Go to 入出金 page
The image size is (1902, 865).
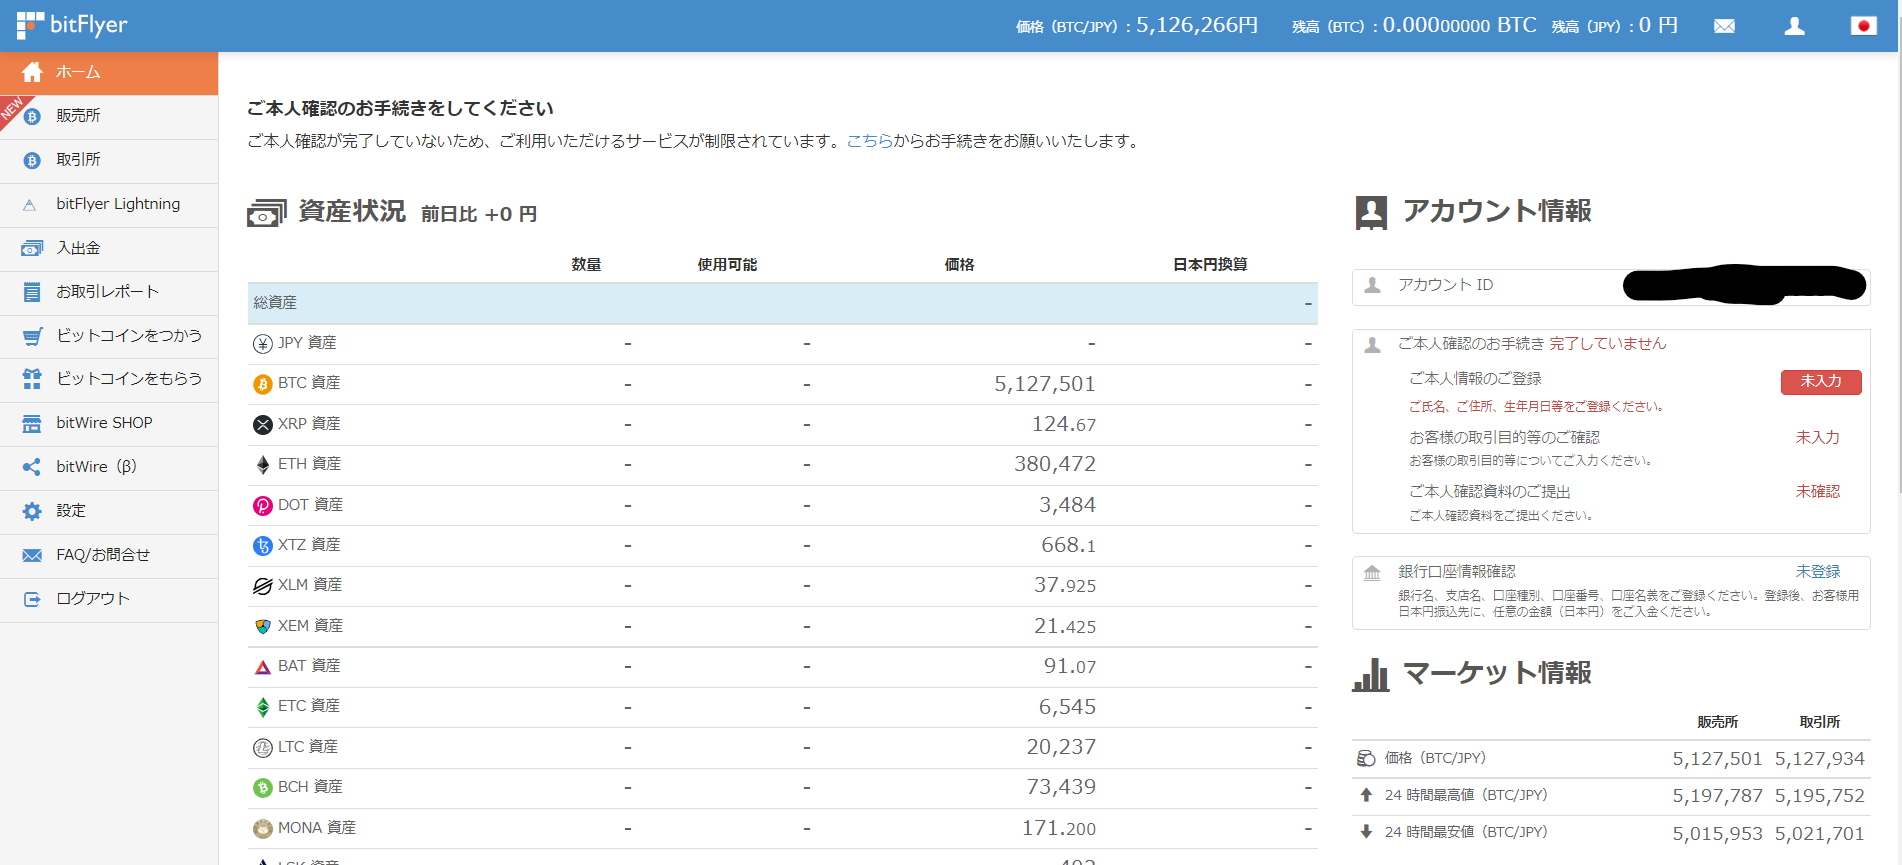[109, 248]
